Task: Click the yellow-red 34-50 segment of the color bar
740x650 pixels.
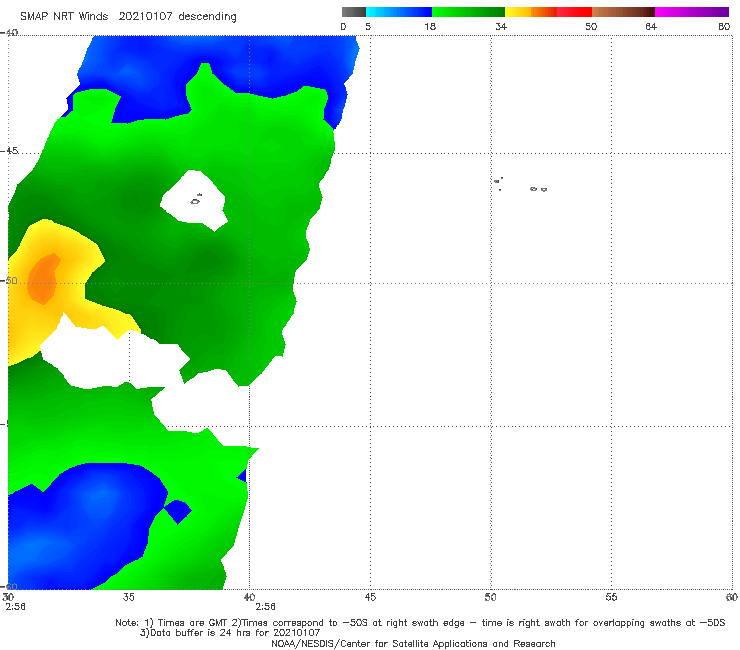Action: (x=548, y=12)
